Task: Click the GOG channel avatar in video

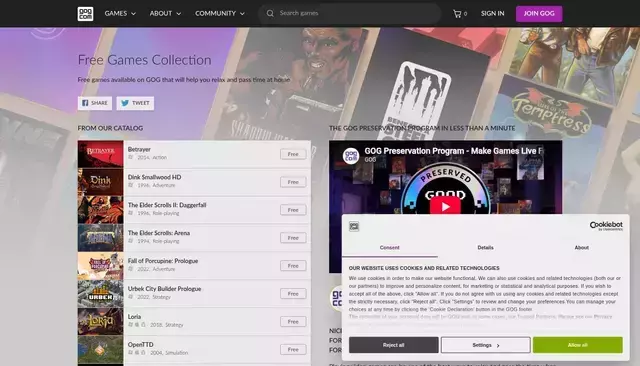Action: pyautogui.click(x=351, y=155)
